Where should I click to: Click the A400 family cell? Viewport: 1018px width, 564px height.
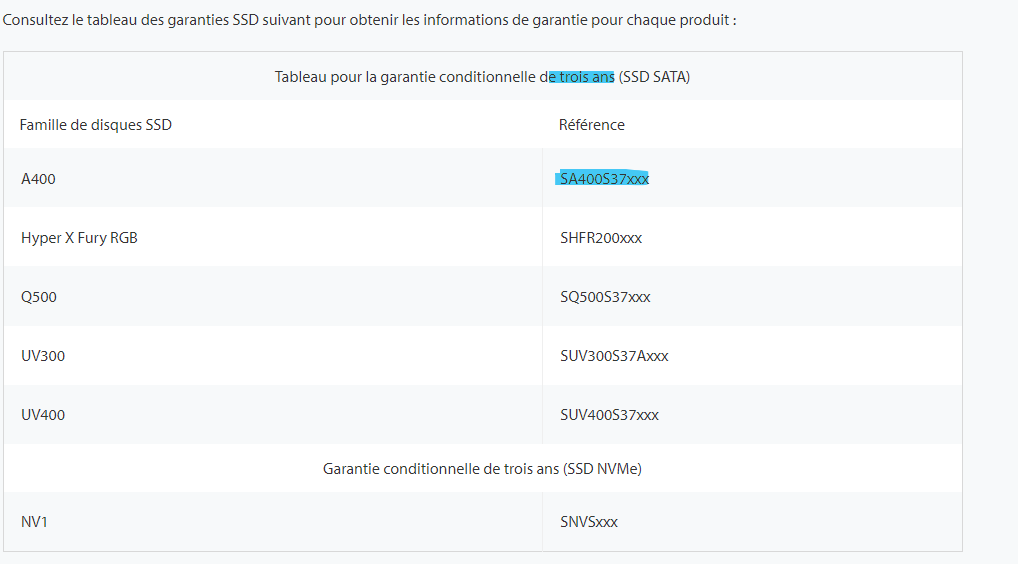pos(39,179)
